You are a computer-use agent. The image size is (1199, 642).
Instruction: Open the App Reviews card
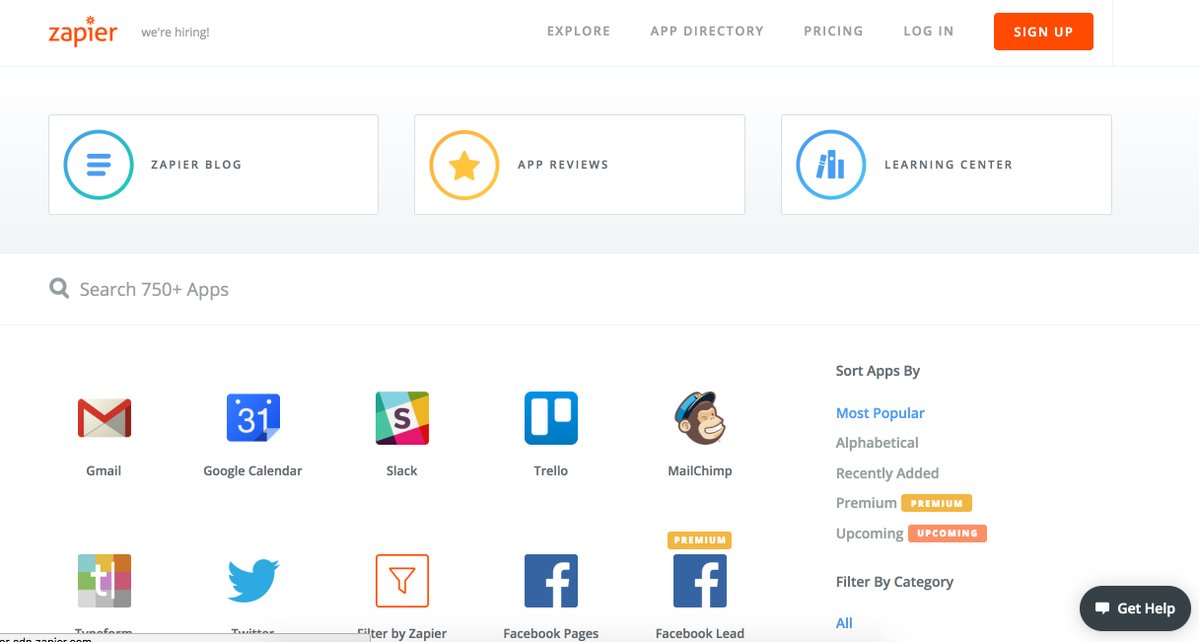coord(579,165)
